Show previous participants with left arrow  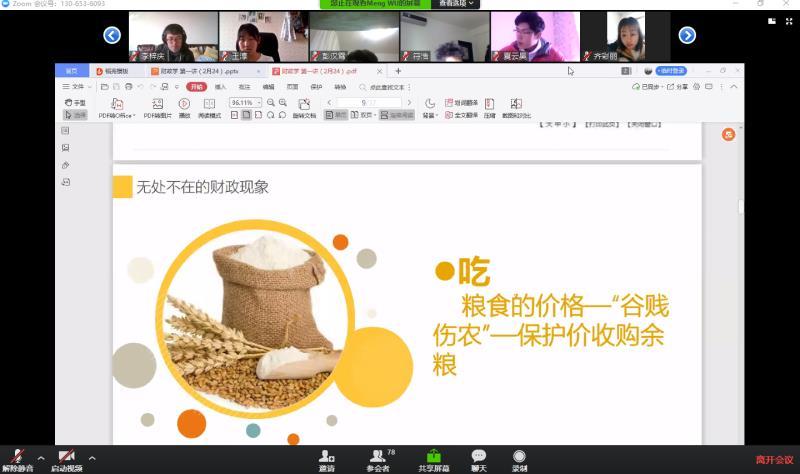[112, 35]
